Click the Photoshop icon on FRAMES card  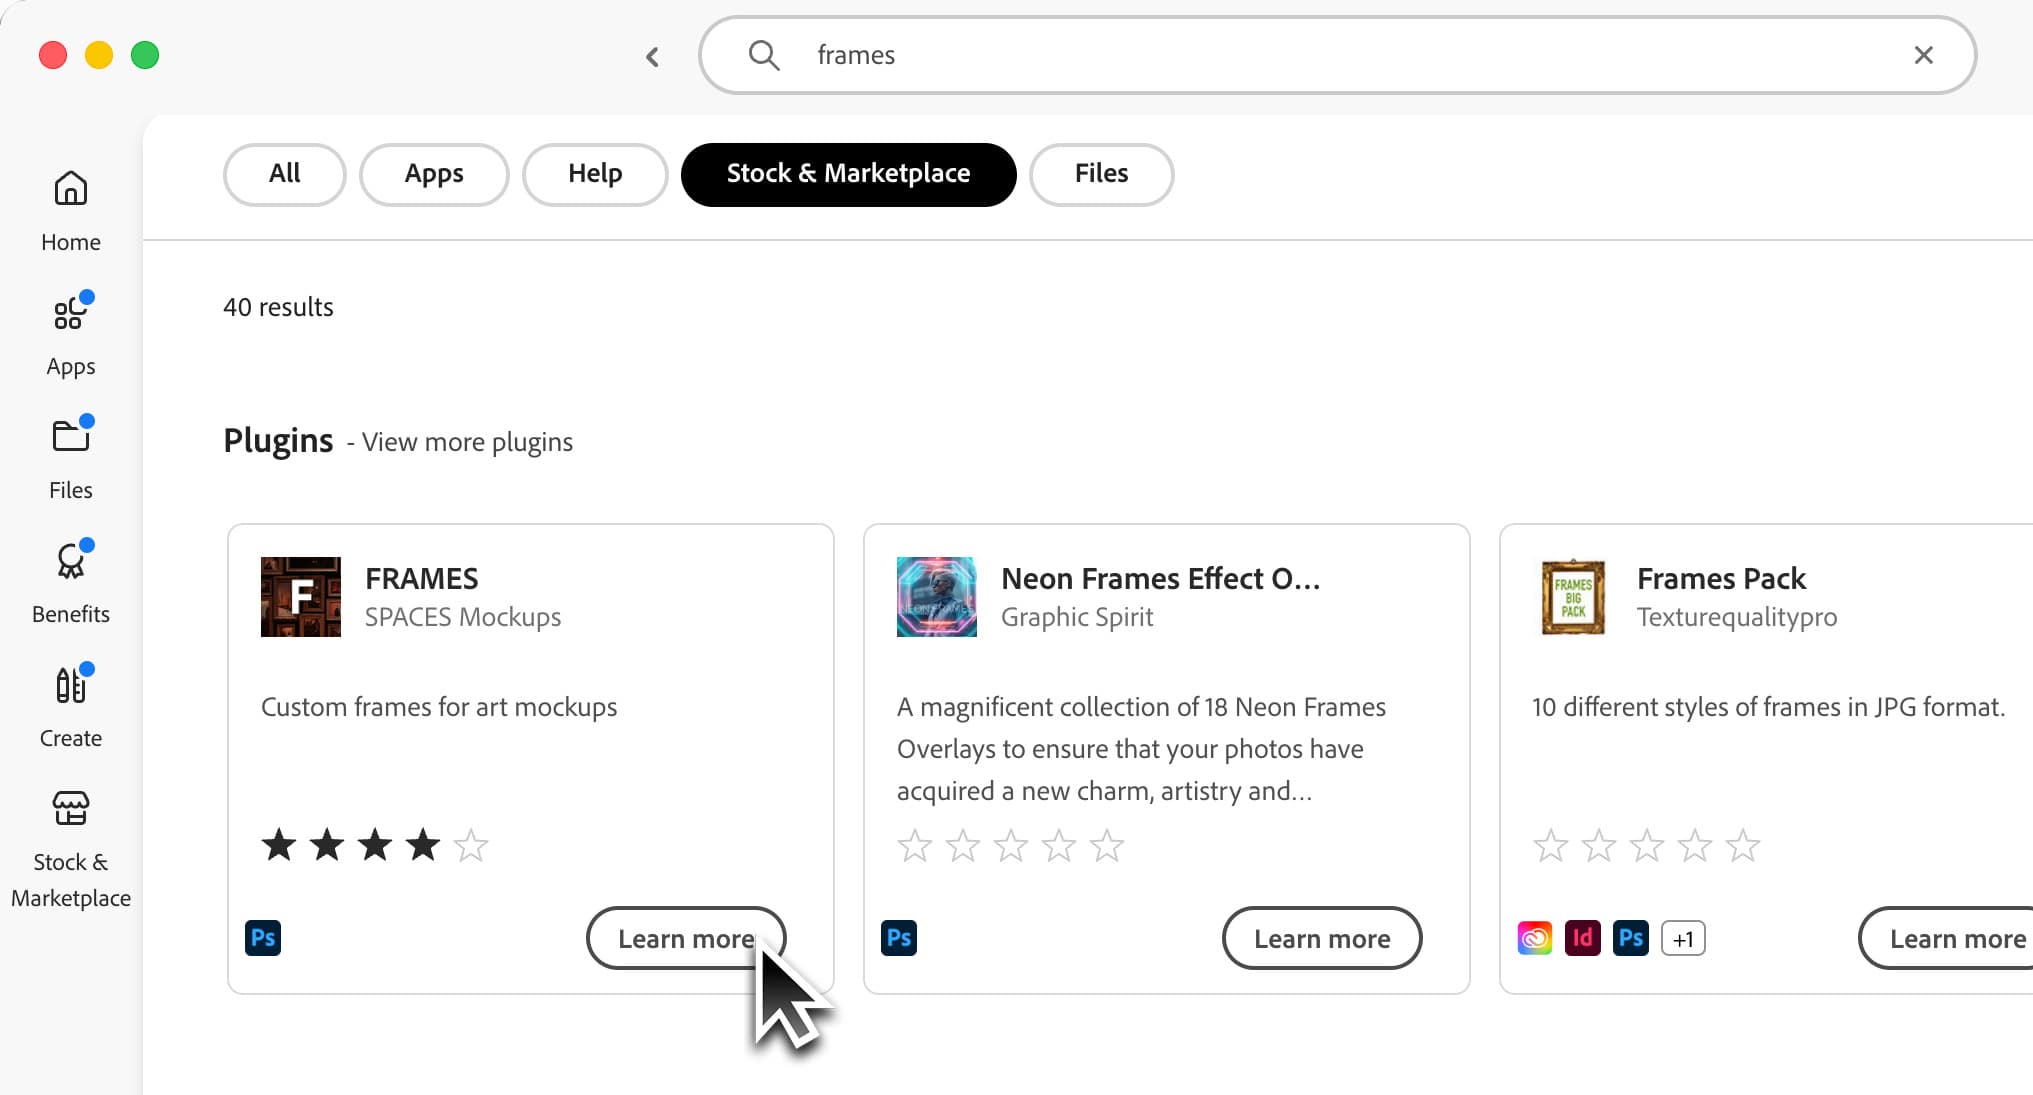tap(263, 938)
